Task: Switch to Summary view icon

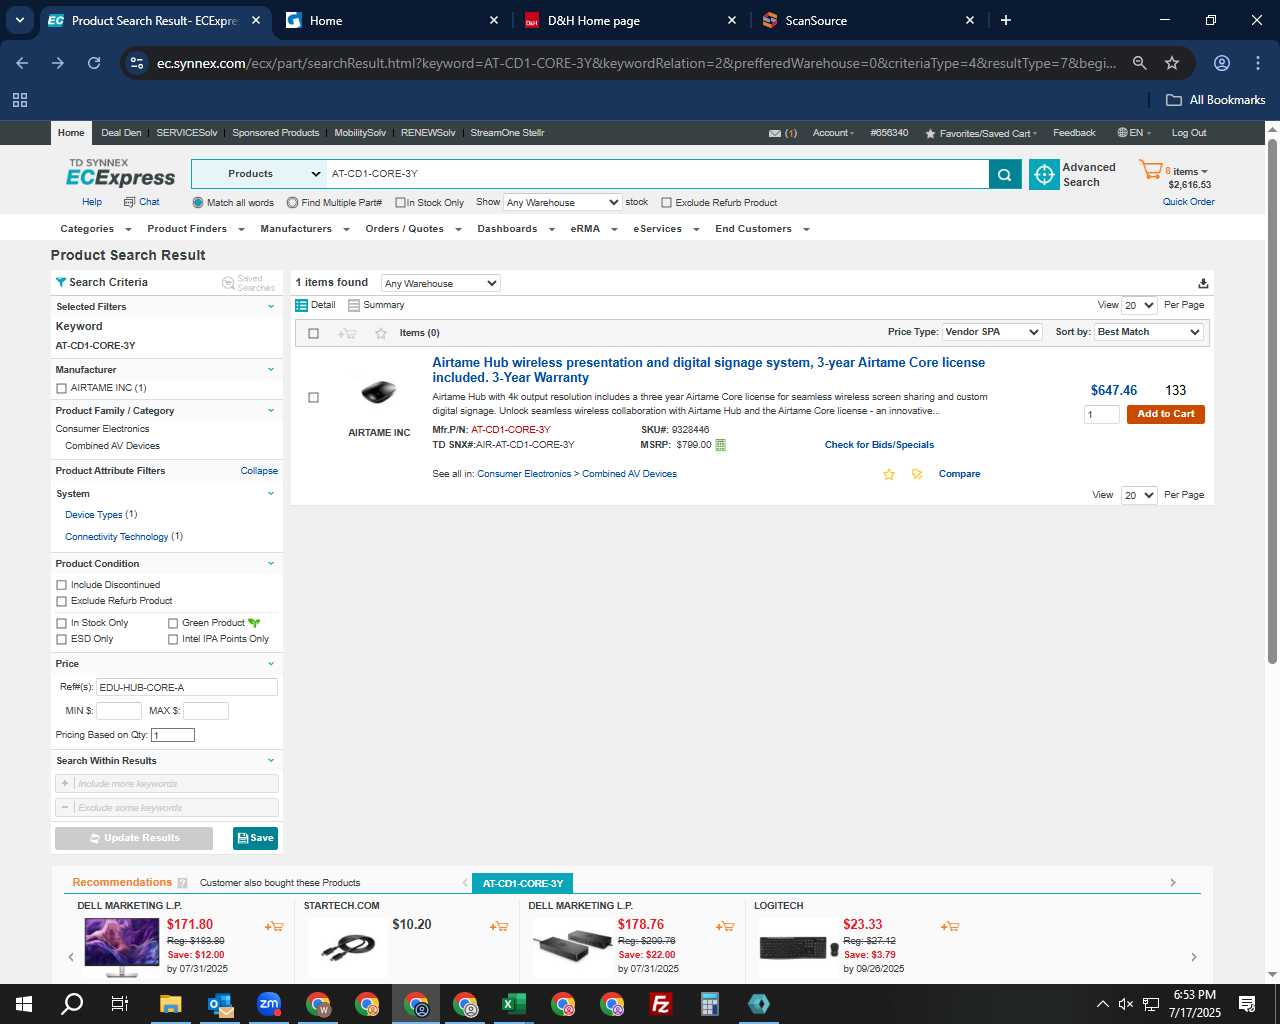Action: pos(353,305)
